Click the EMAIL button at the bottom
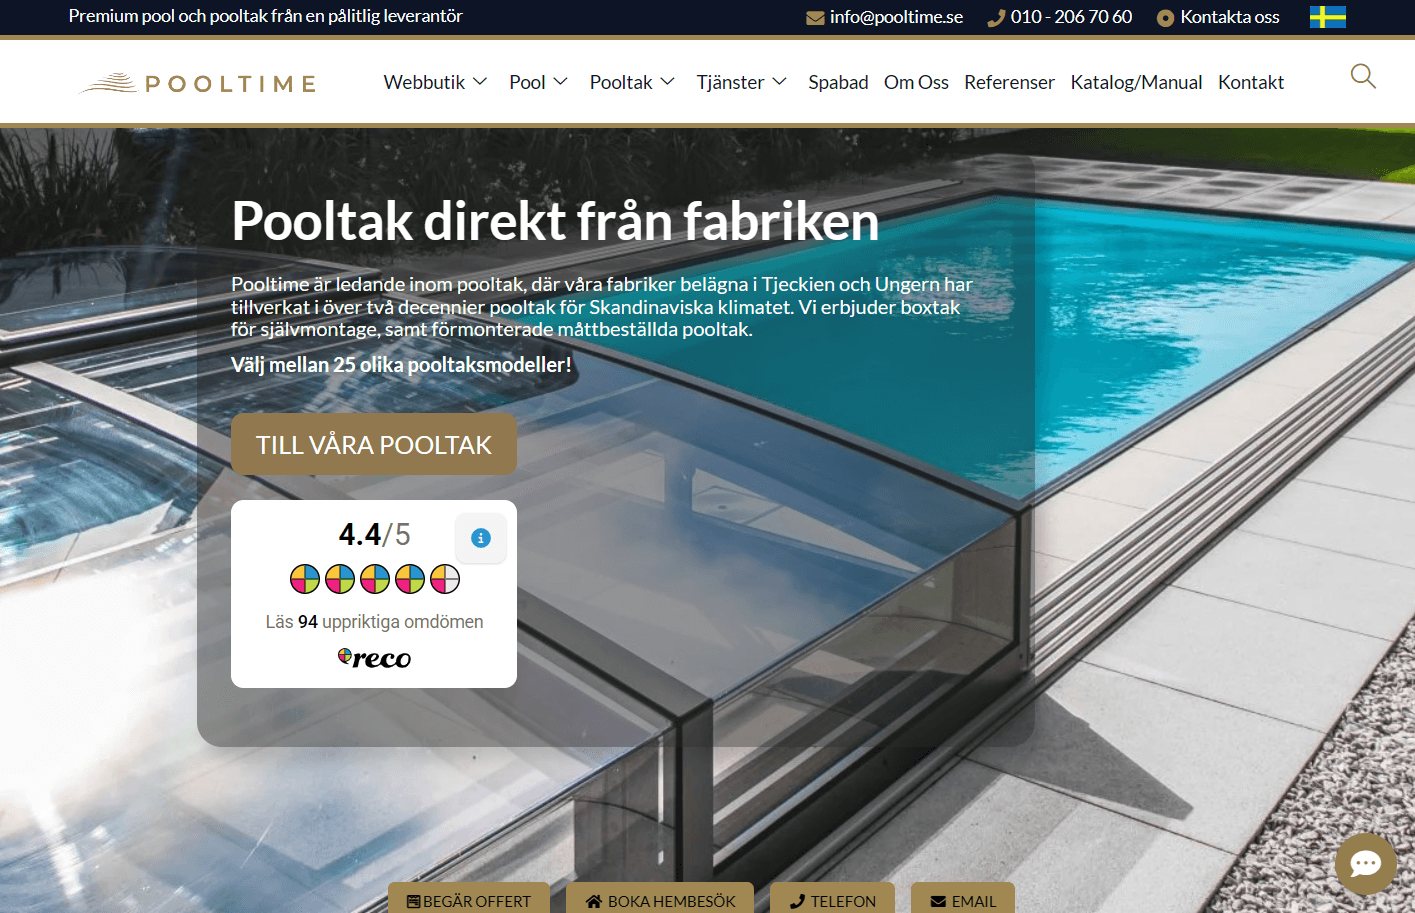The width and height of the screenshot is (1415, 913). [962, 901]
